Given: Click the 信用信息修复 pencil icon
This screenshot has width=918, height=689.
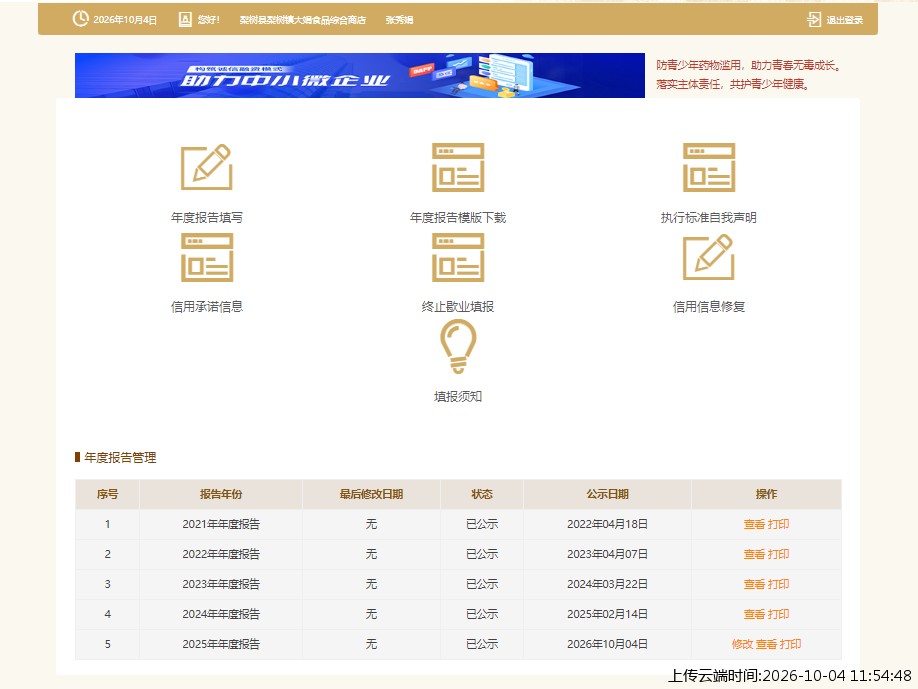Looking at the screenshot, I should pos(709,257).
